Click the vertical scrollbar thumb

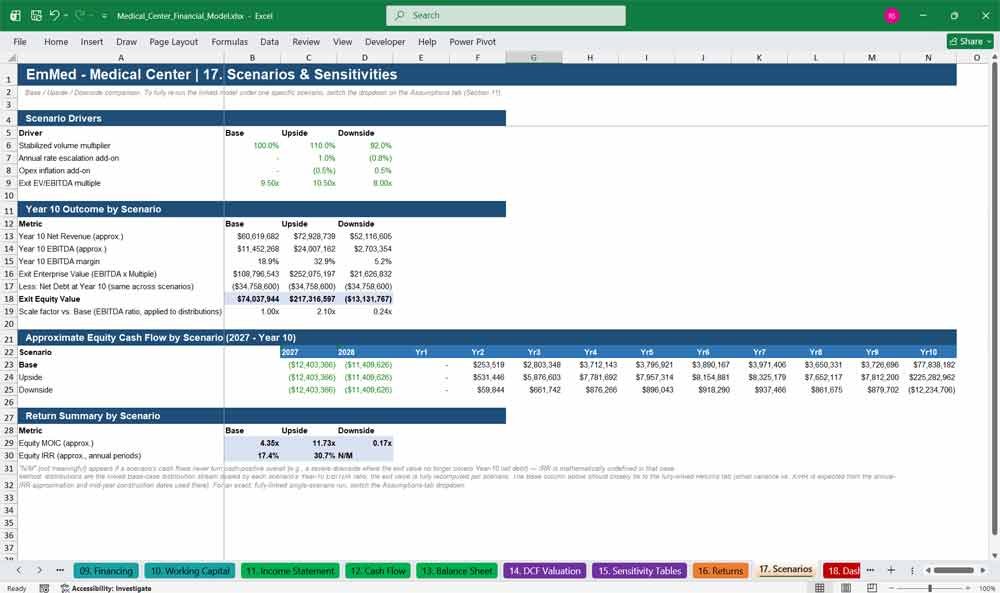pyautogui.click(x=994, y=300)
